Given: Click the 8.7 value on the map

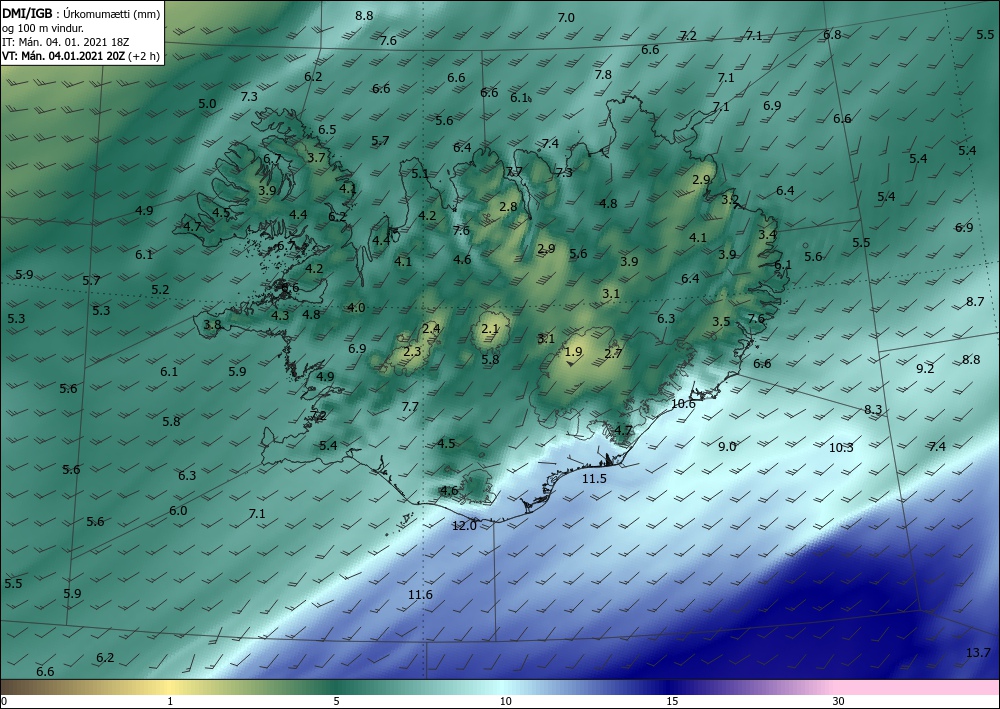Looking at the screenshot, I should click(974, 302).
